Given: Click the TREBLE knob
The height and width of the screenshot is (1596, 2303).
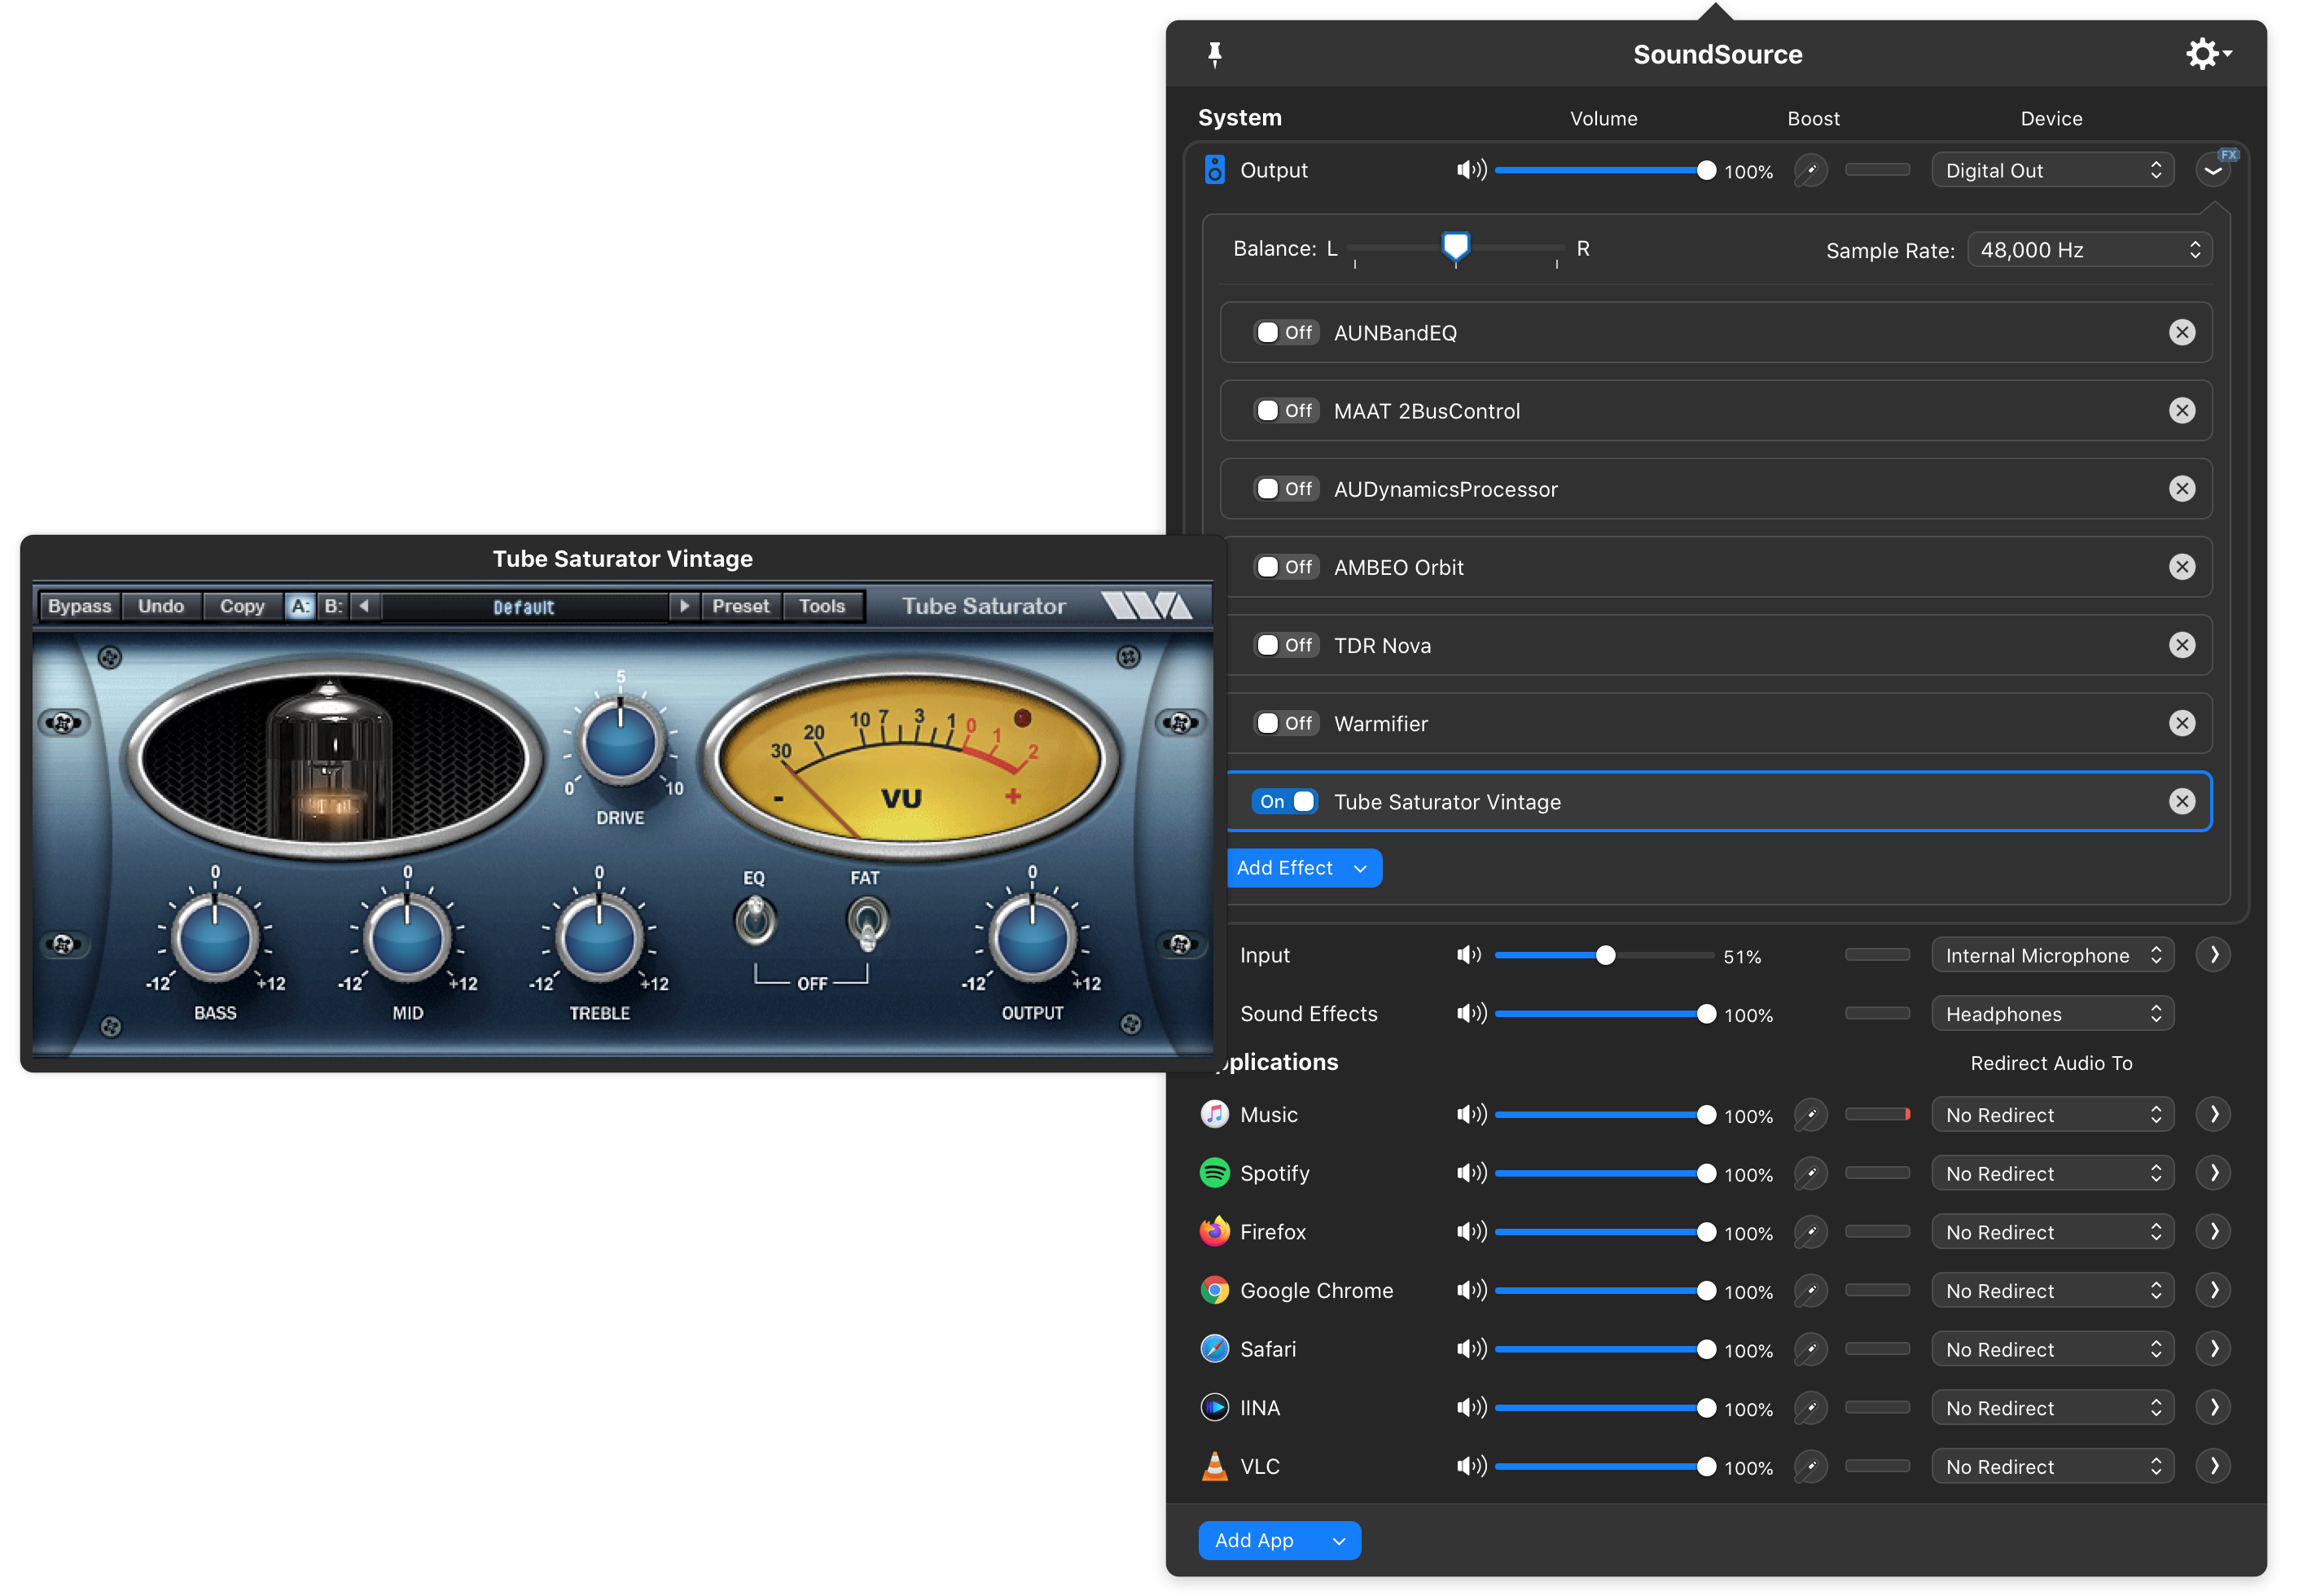Looking at the screenshot, I should point(599,939).
